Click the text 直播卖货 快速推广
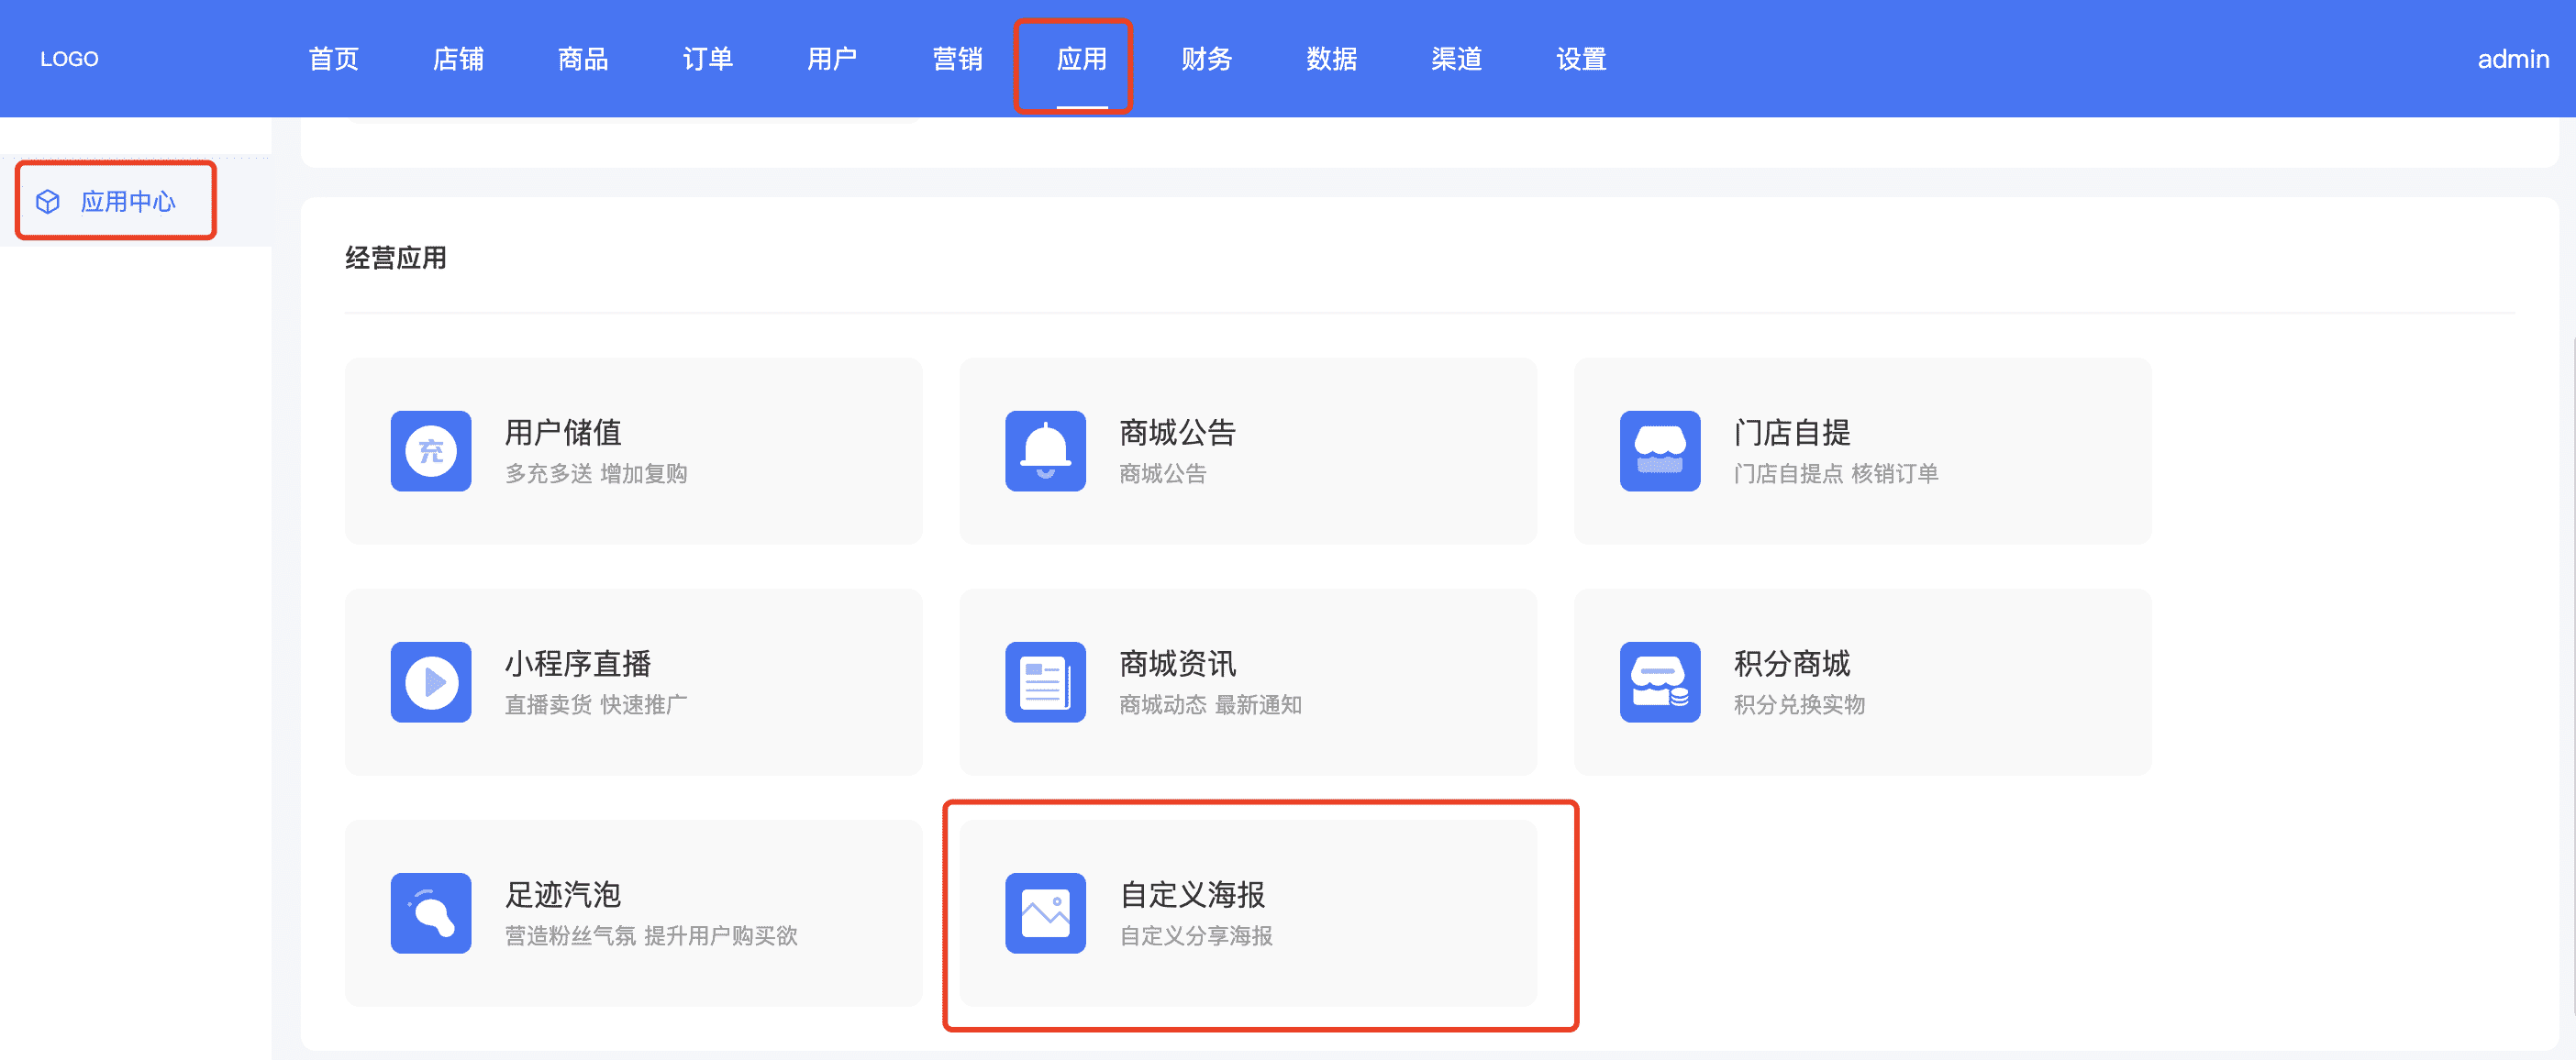The image size is (2576, 1060). click(596, 704)
